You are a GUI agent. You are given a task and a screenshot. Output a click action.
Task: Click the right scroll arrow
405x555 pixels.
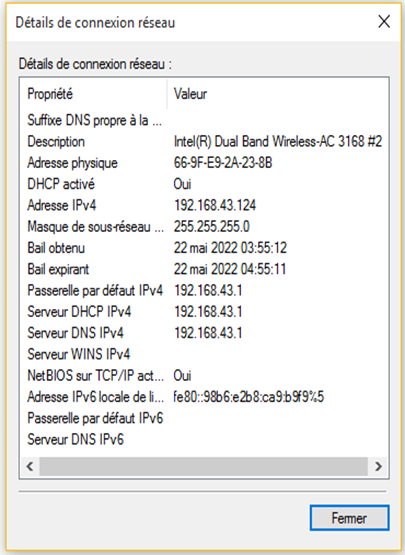(378, 466)
